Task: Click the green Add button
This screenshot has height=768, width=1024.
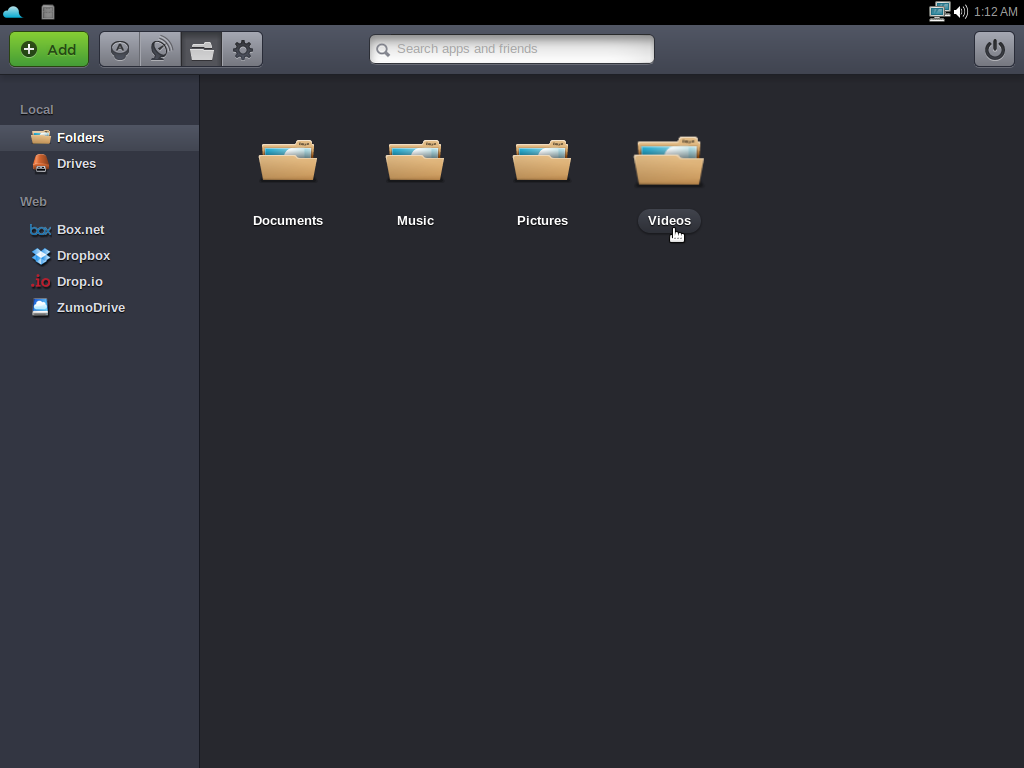Action: point(49,50)
